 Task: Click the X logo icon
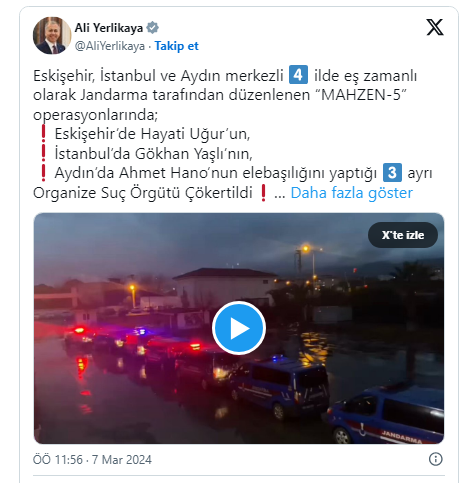tap(435, 27)
